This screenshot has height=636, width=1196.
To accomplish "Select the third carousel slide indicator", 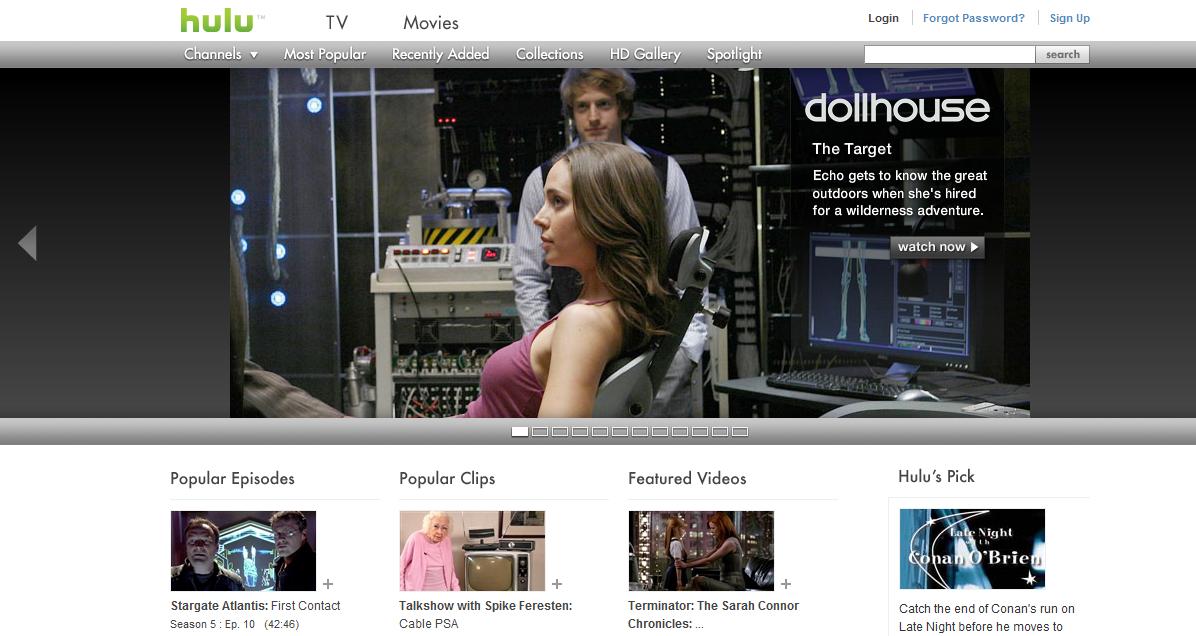I will [x=560, y=432].
